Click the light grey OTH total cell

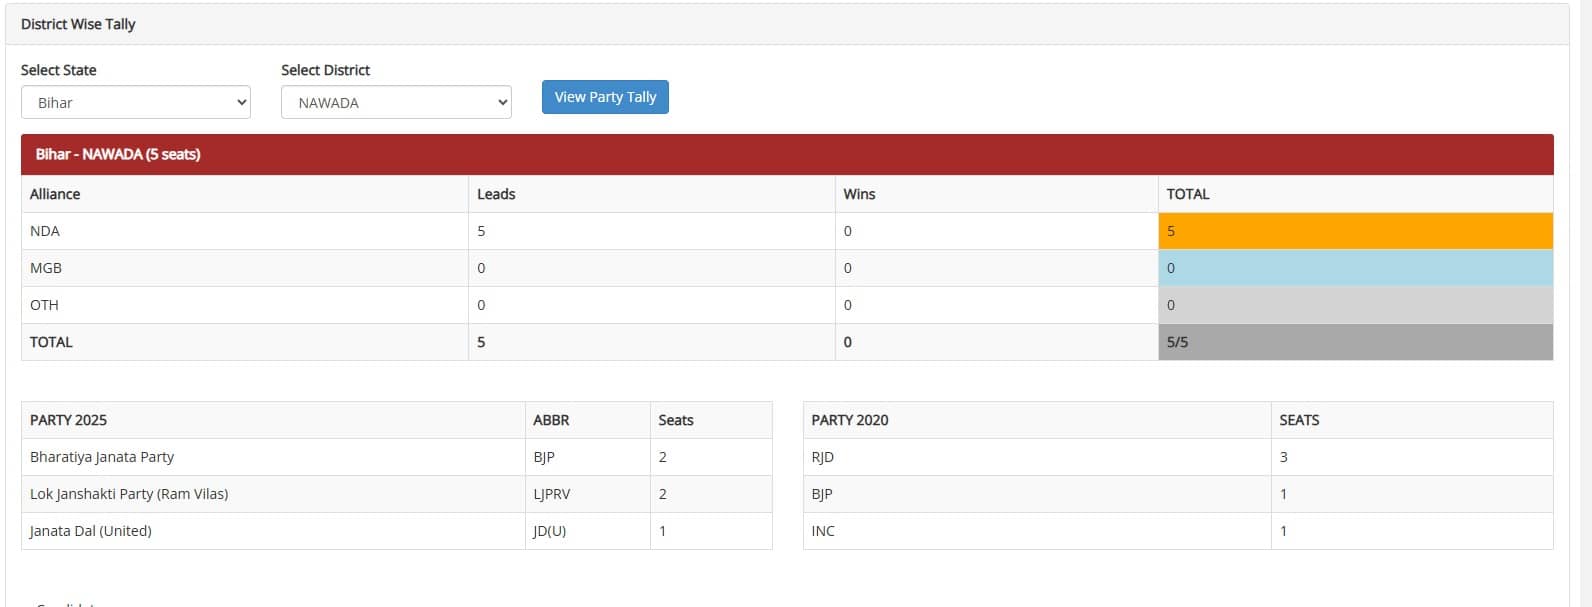[1355, 305]
